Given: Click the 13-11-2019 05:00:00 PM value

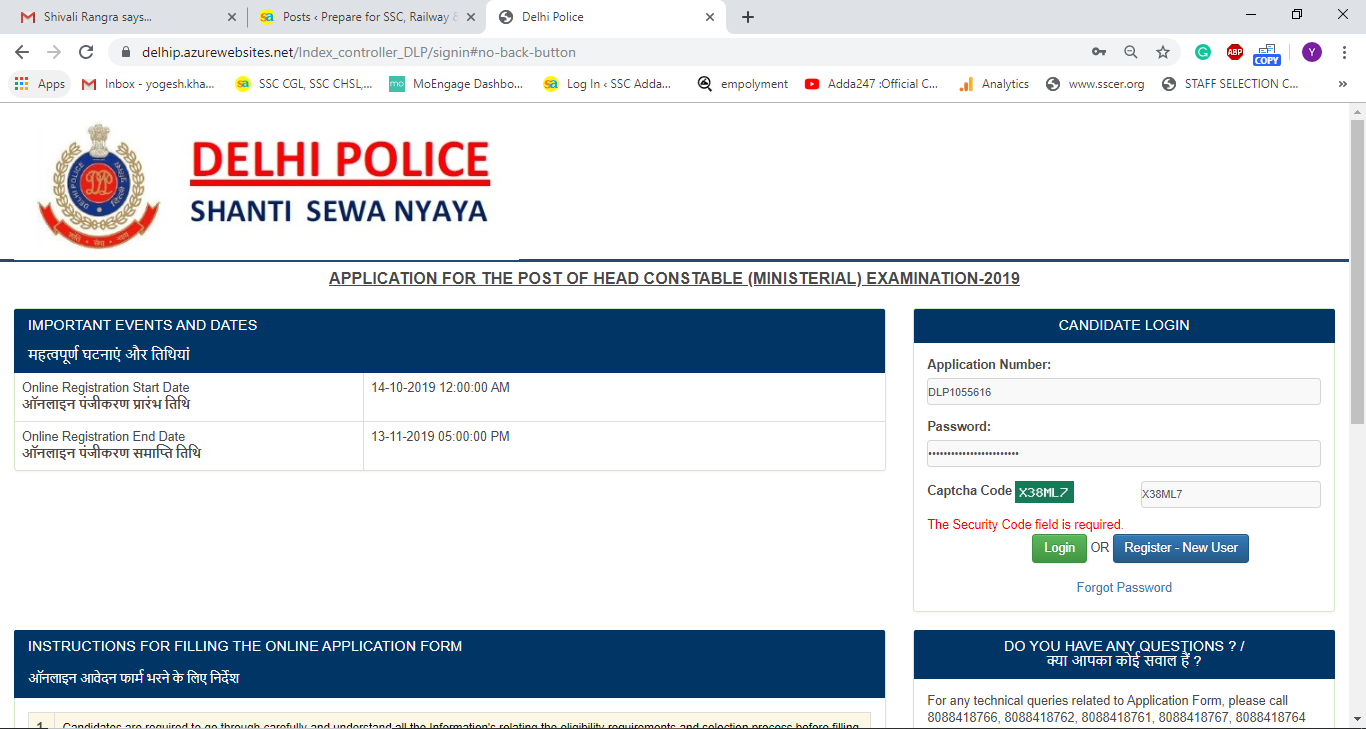Looking at the screenshot, I should [x=440, y=436].
